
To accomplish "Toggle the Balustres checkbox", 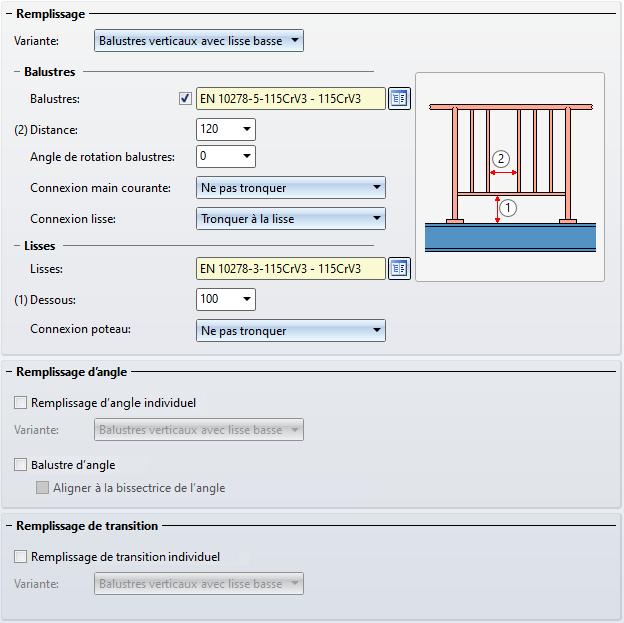I will 185,98.
